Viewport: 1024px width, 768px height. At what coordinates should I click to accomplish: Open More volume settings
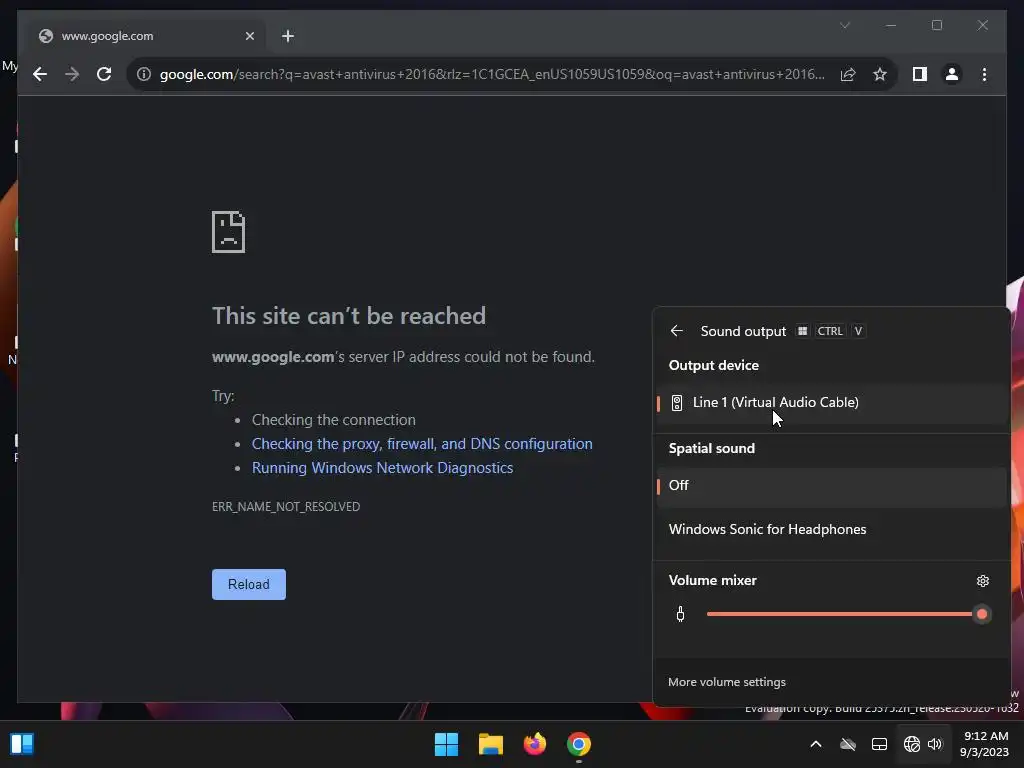coord(727,682)
